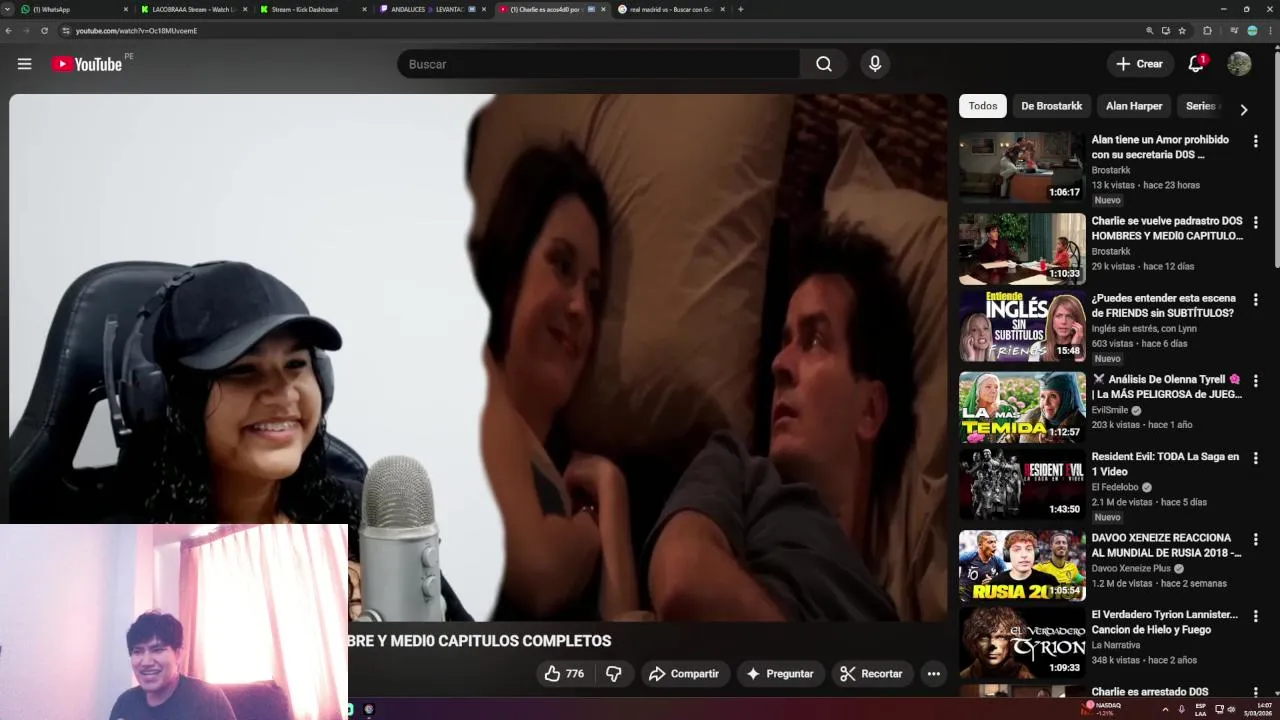This screenshot has height=720, width=1280.
Task: Open the Crear upload menu
Action: (x=1140, y=64)
